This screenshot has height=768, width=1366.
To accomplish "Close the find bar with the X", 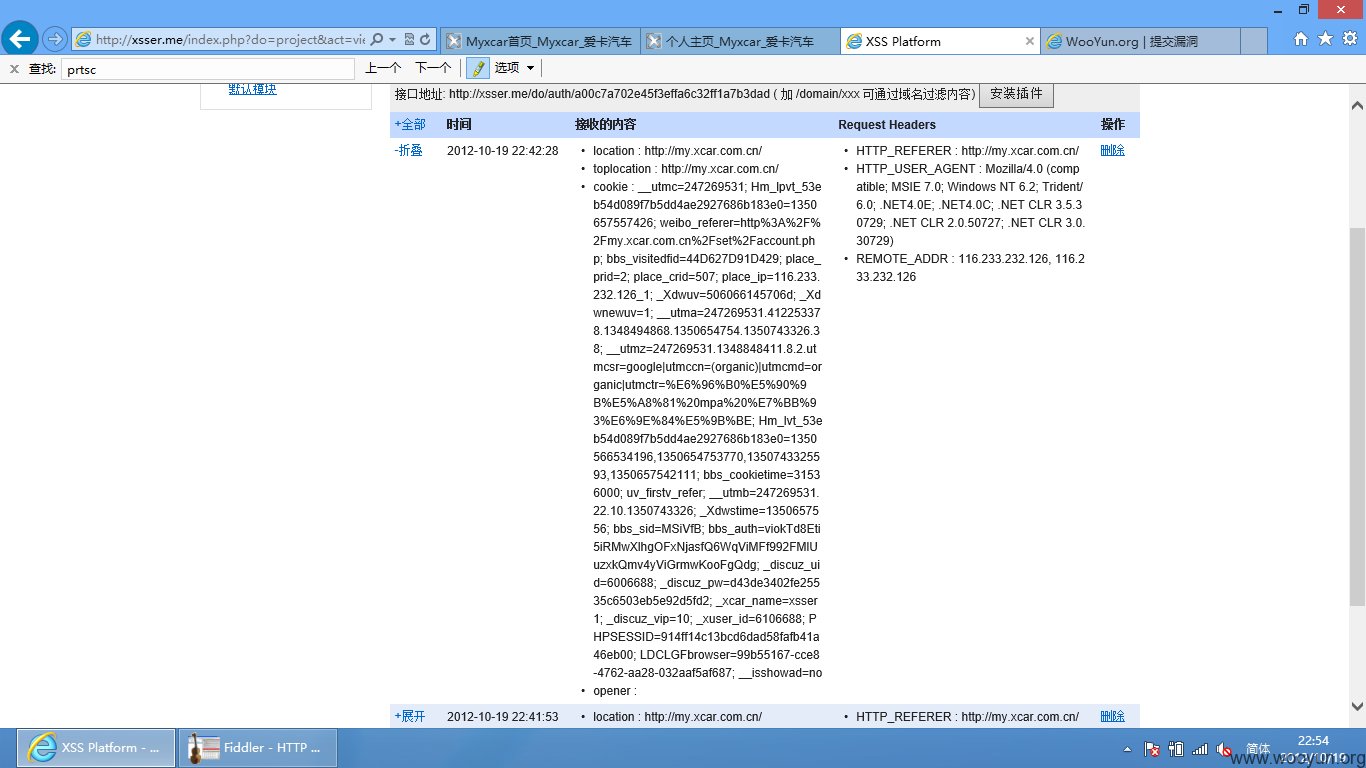I will click(14, 68).
